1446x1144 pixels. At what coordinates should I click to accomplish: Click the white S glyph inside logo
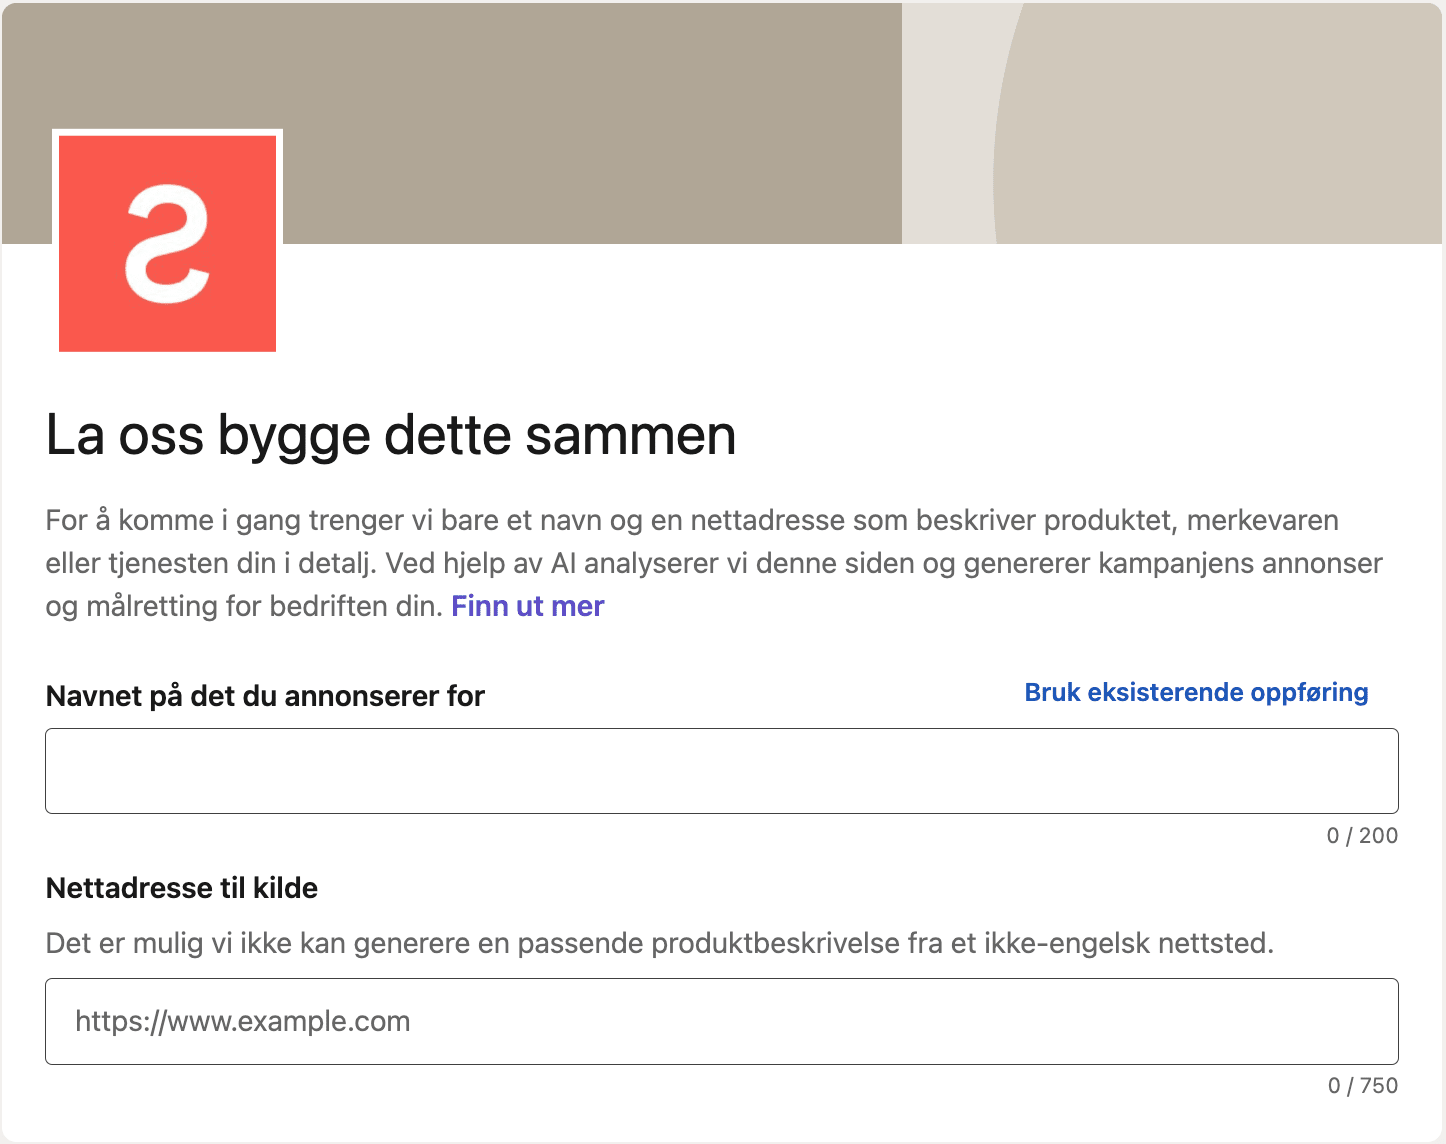tap(167, 243)
